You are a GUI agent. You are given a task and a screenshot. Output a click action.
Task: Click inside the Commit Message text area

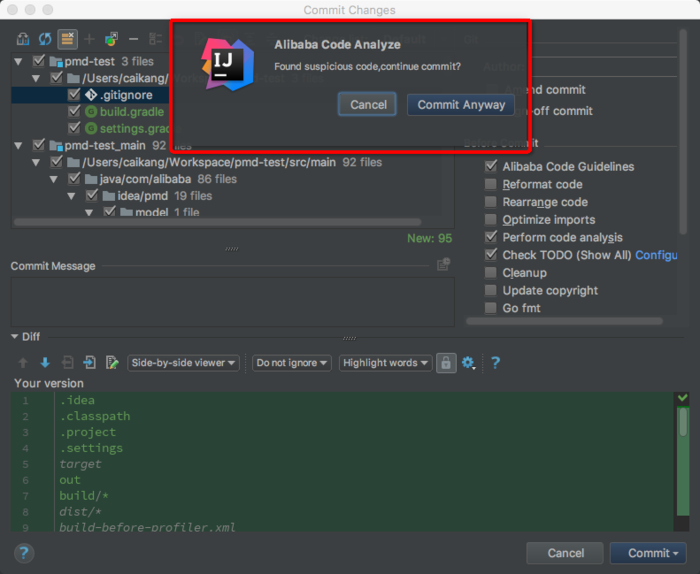point(233,302)
